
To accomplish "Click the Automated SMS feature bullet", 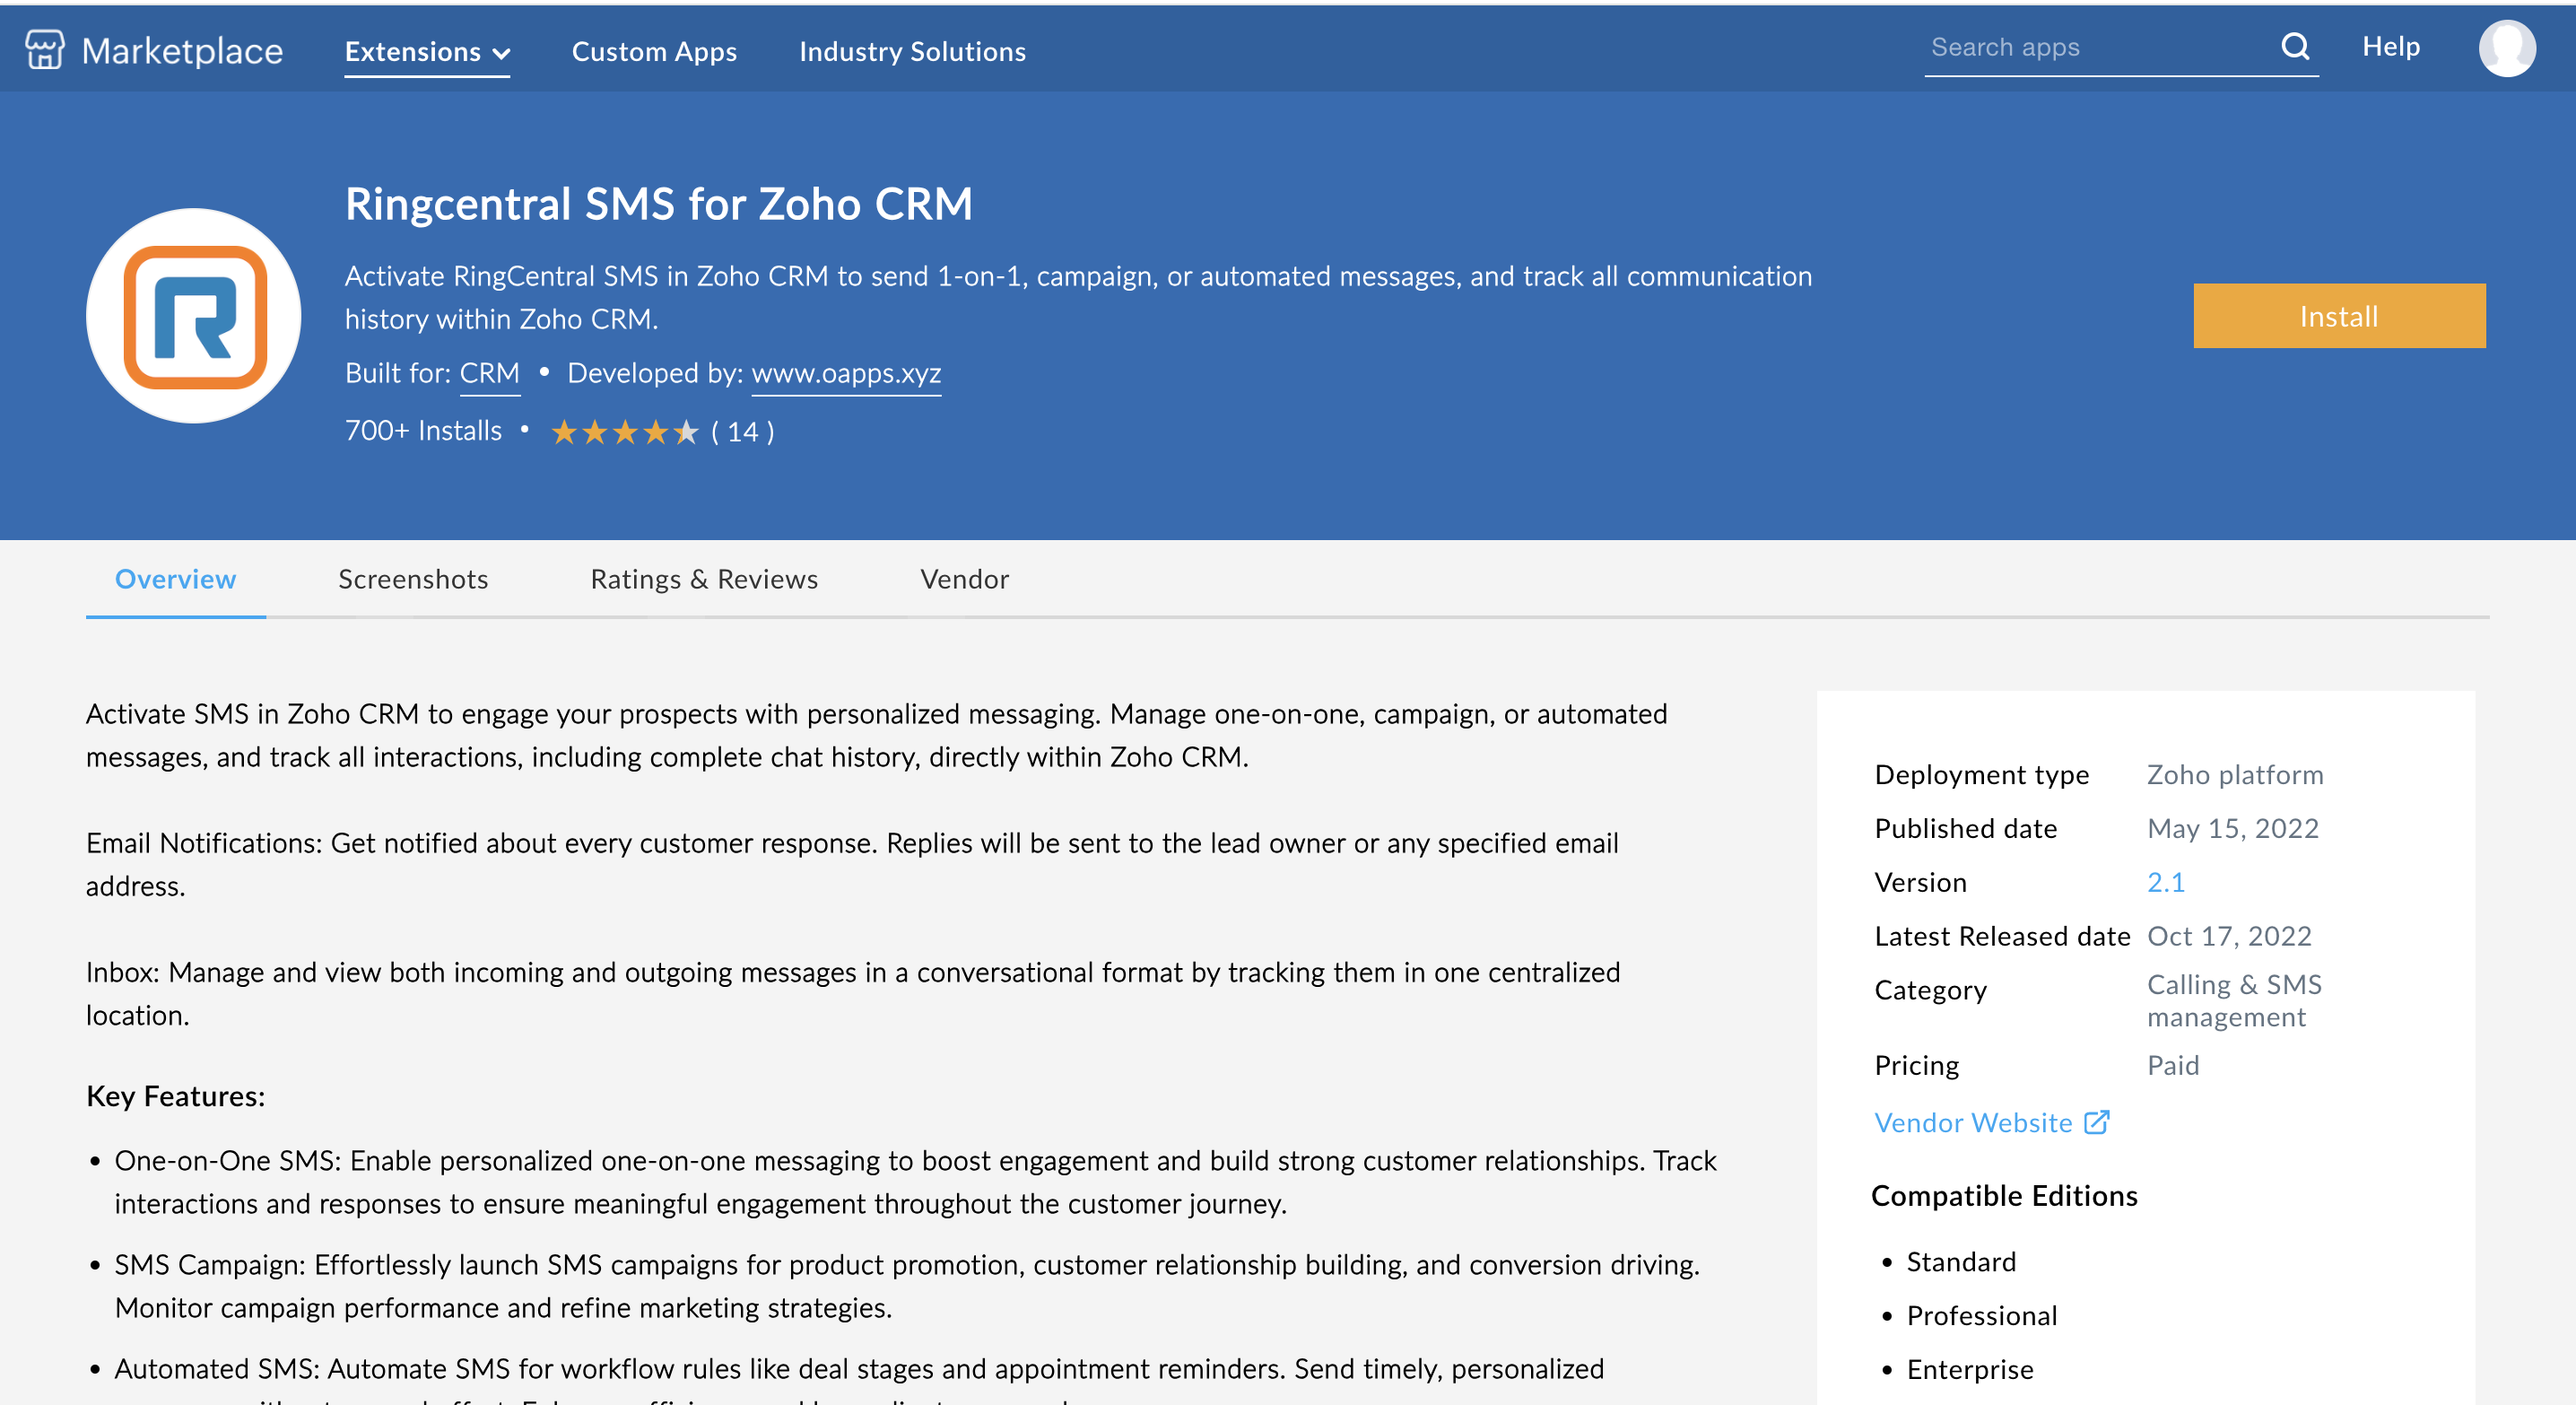I will coord(859,1383).
